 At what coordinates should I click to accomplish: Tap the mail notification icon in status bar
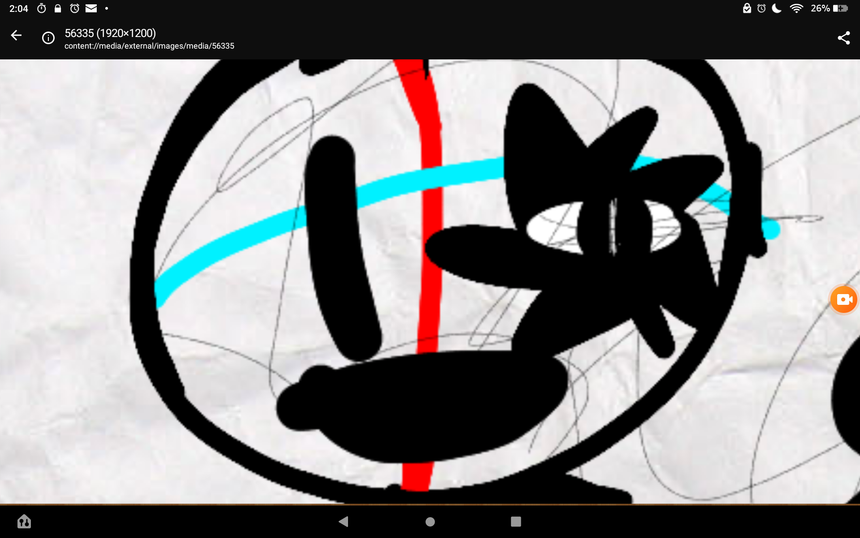(x=91, y=8)
